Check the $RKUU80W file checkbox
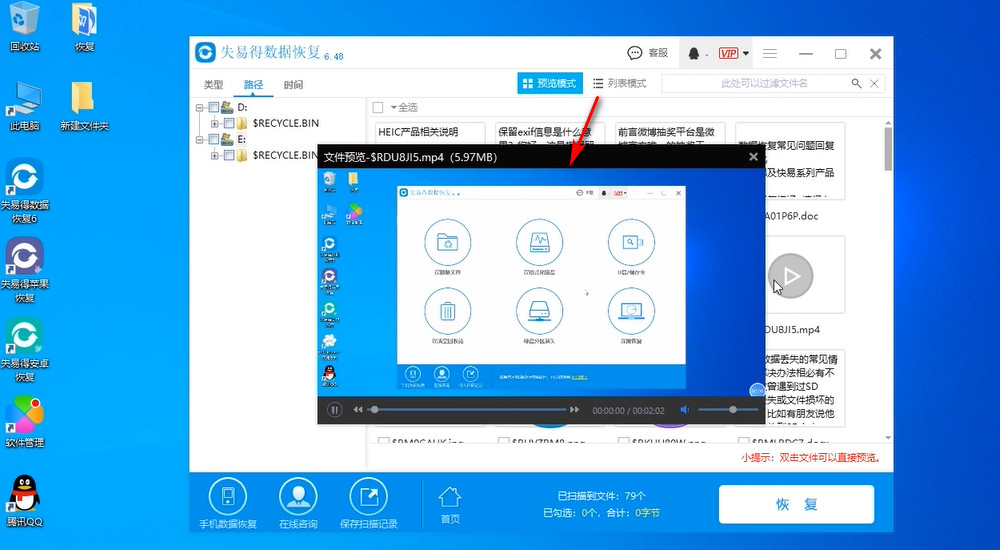This screenshot has width=1000, height=550. point(623,441)
